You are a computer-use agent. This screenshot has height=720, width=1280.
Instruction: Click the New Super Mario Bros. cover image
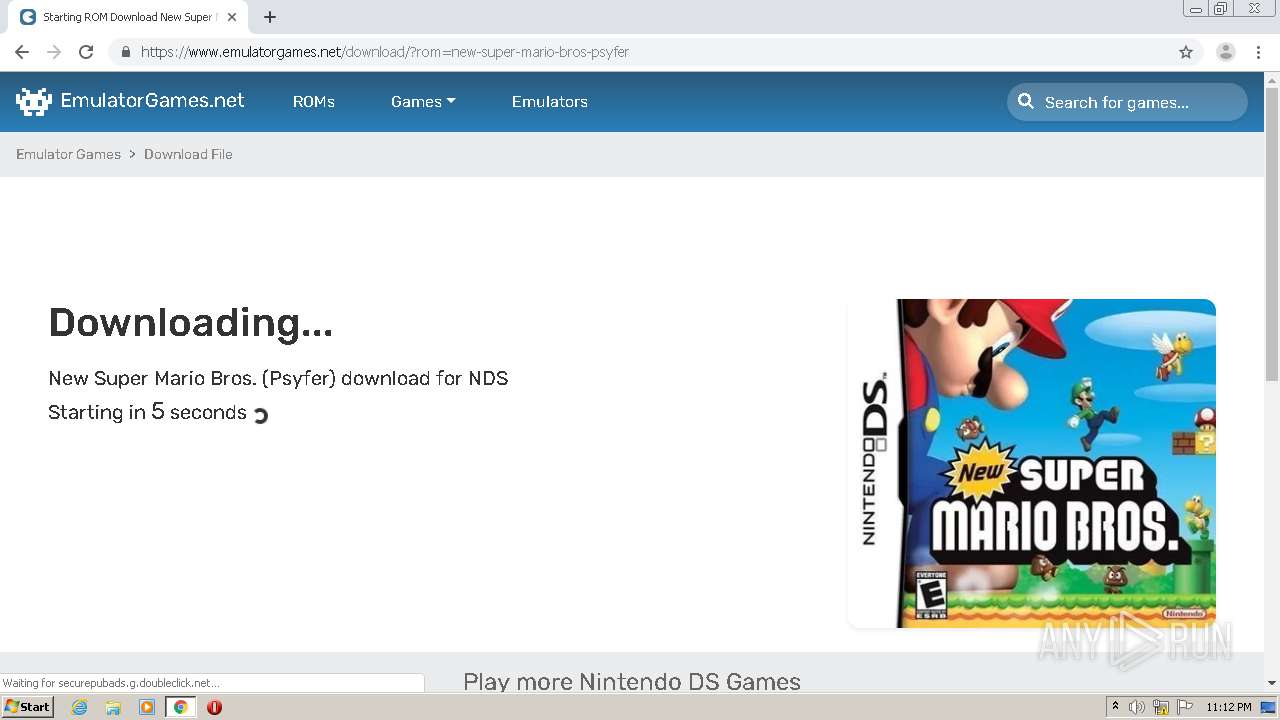1032,463
